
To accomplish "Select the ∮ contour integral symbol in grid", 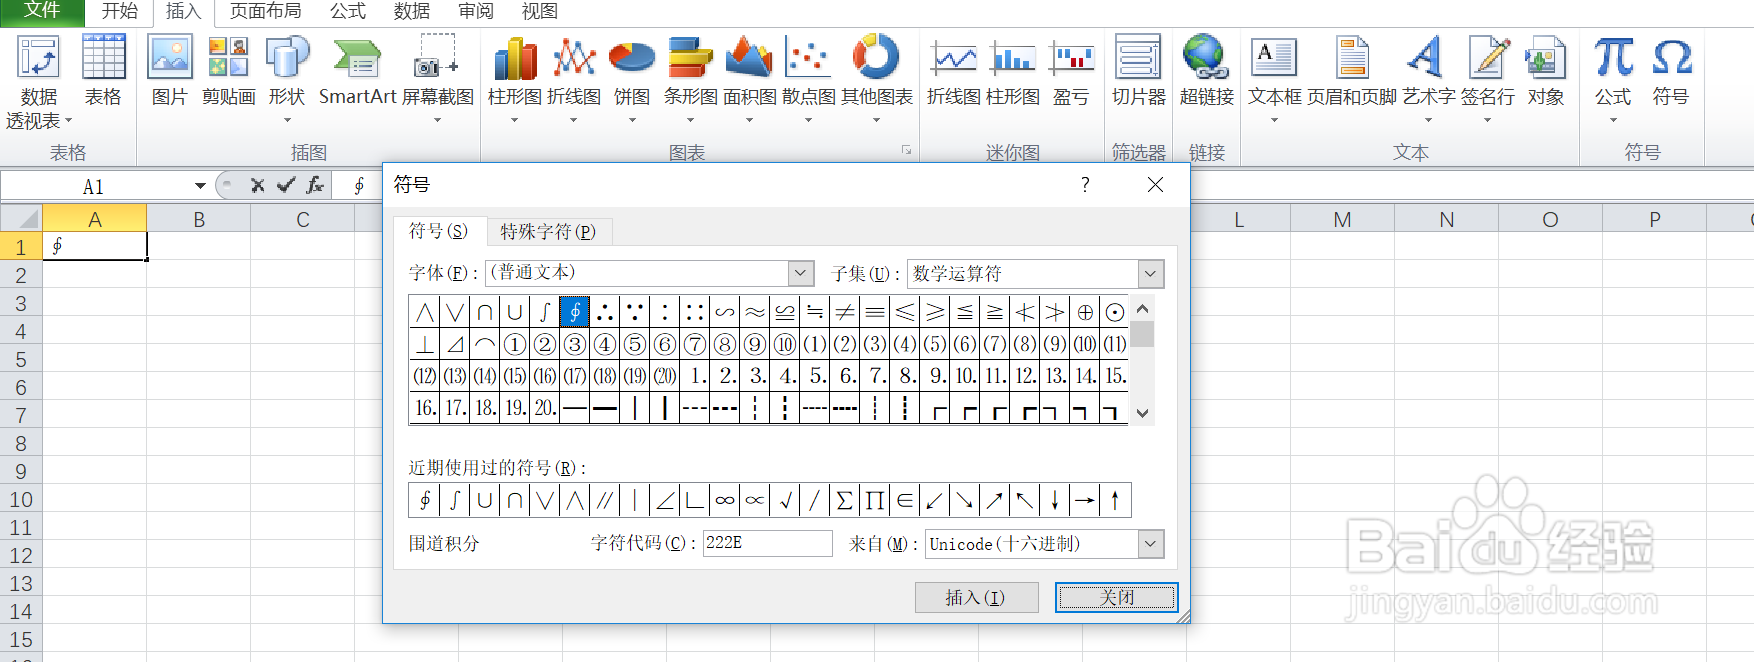I will (x=575, y=312).
